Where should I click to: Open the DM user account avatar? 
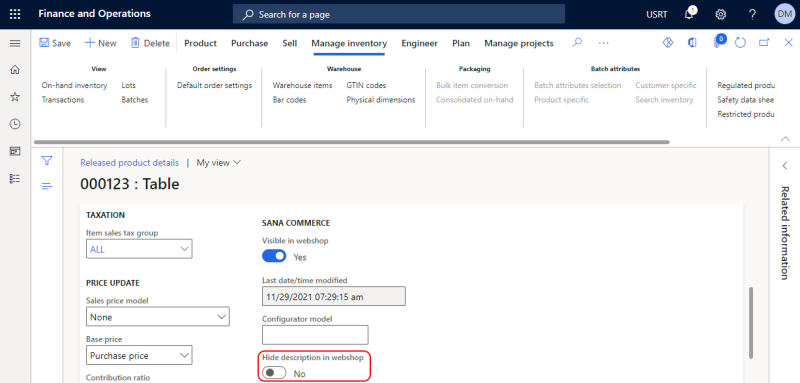[784, 14]
